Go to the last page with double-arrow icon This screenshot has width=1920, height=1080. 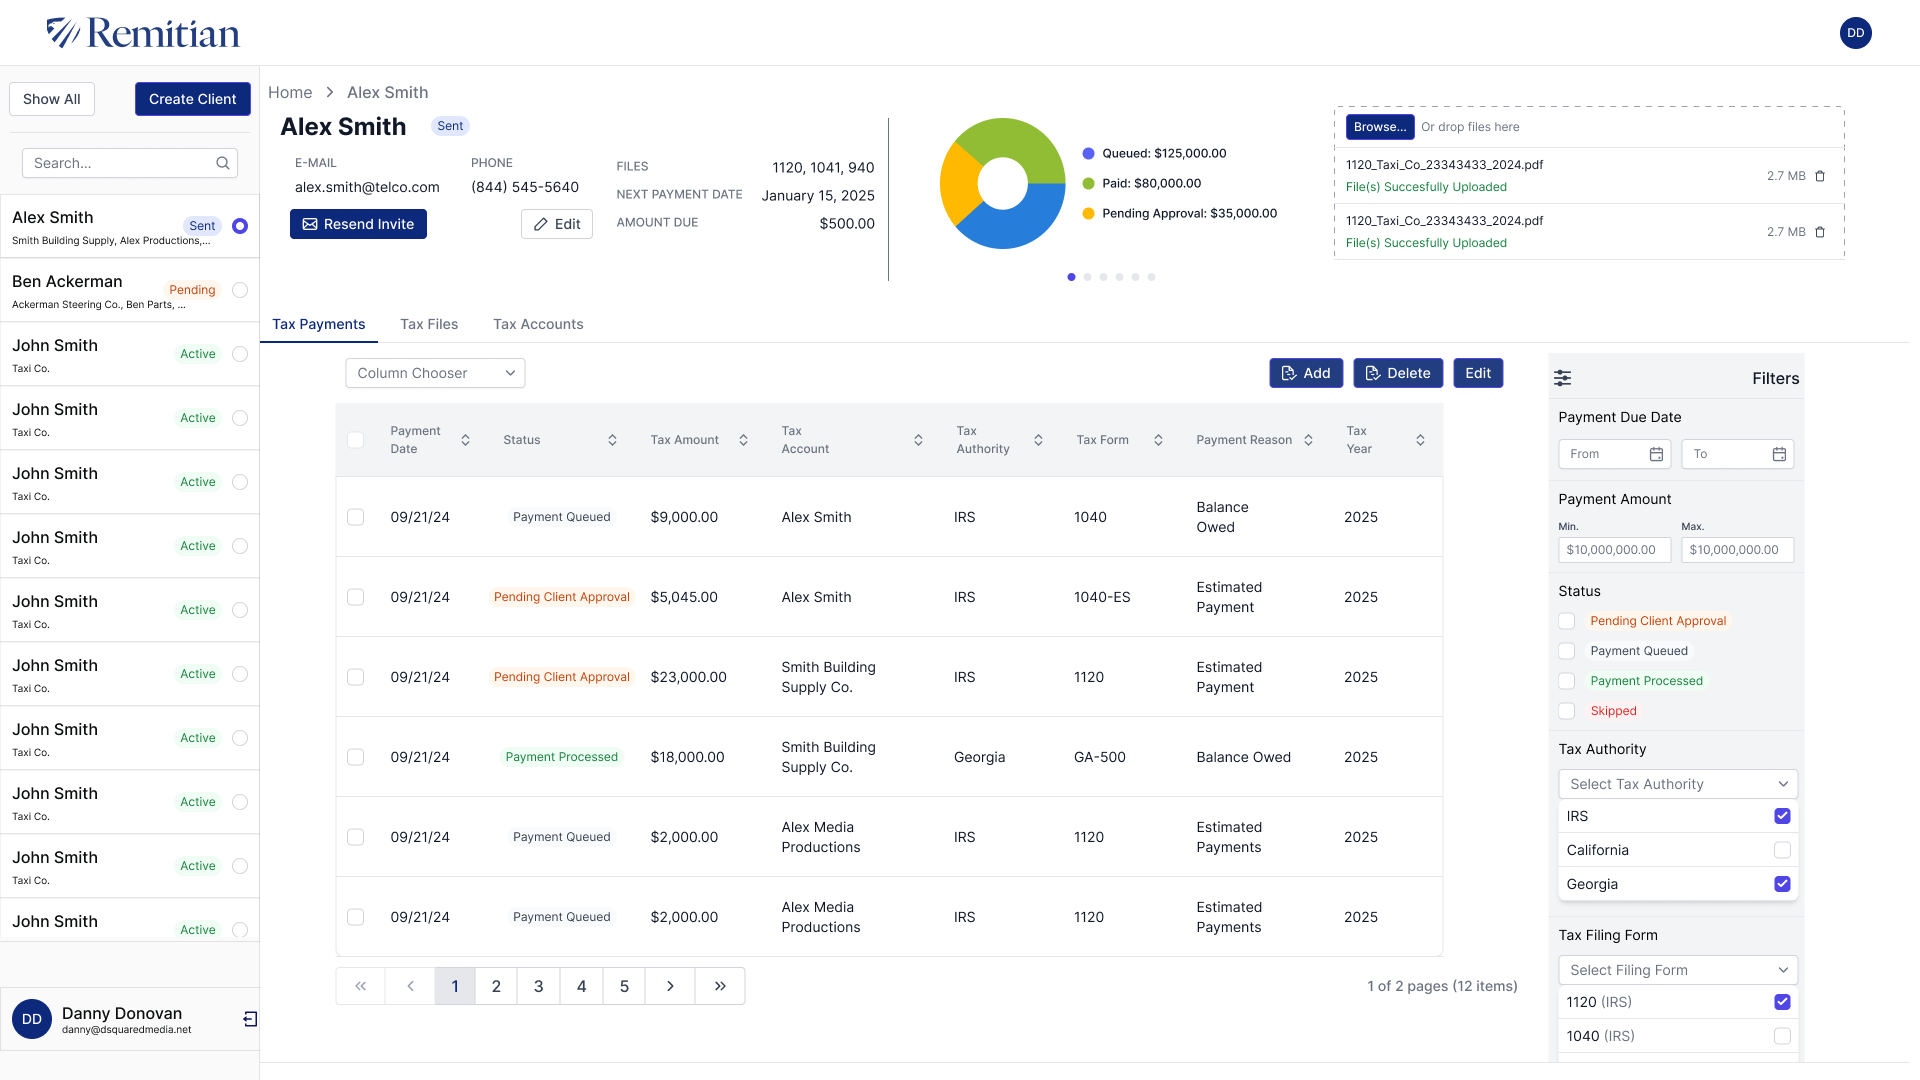(x=720, y=986)
